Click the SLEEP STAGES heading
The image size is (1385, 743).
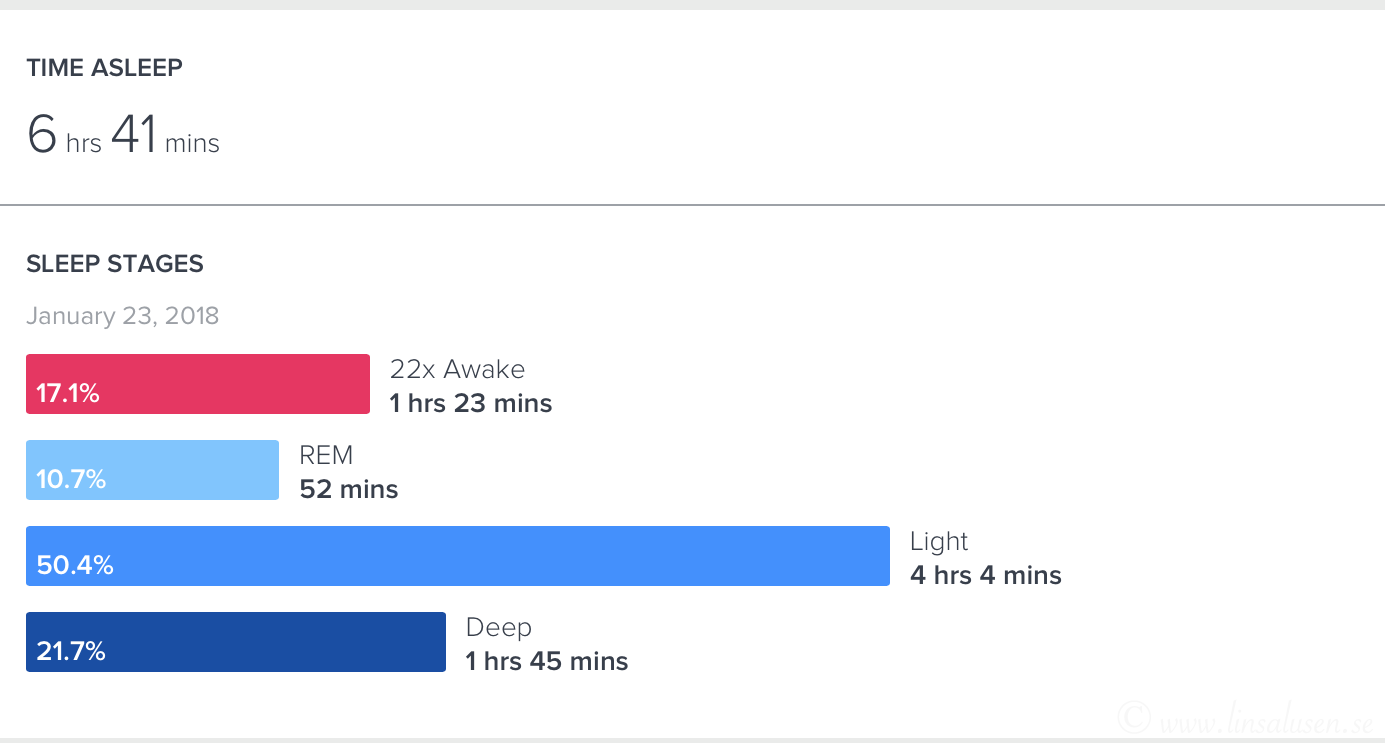coord(115,264)
